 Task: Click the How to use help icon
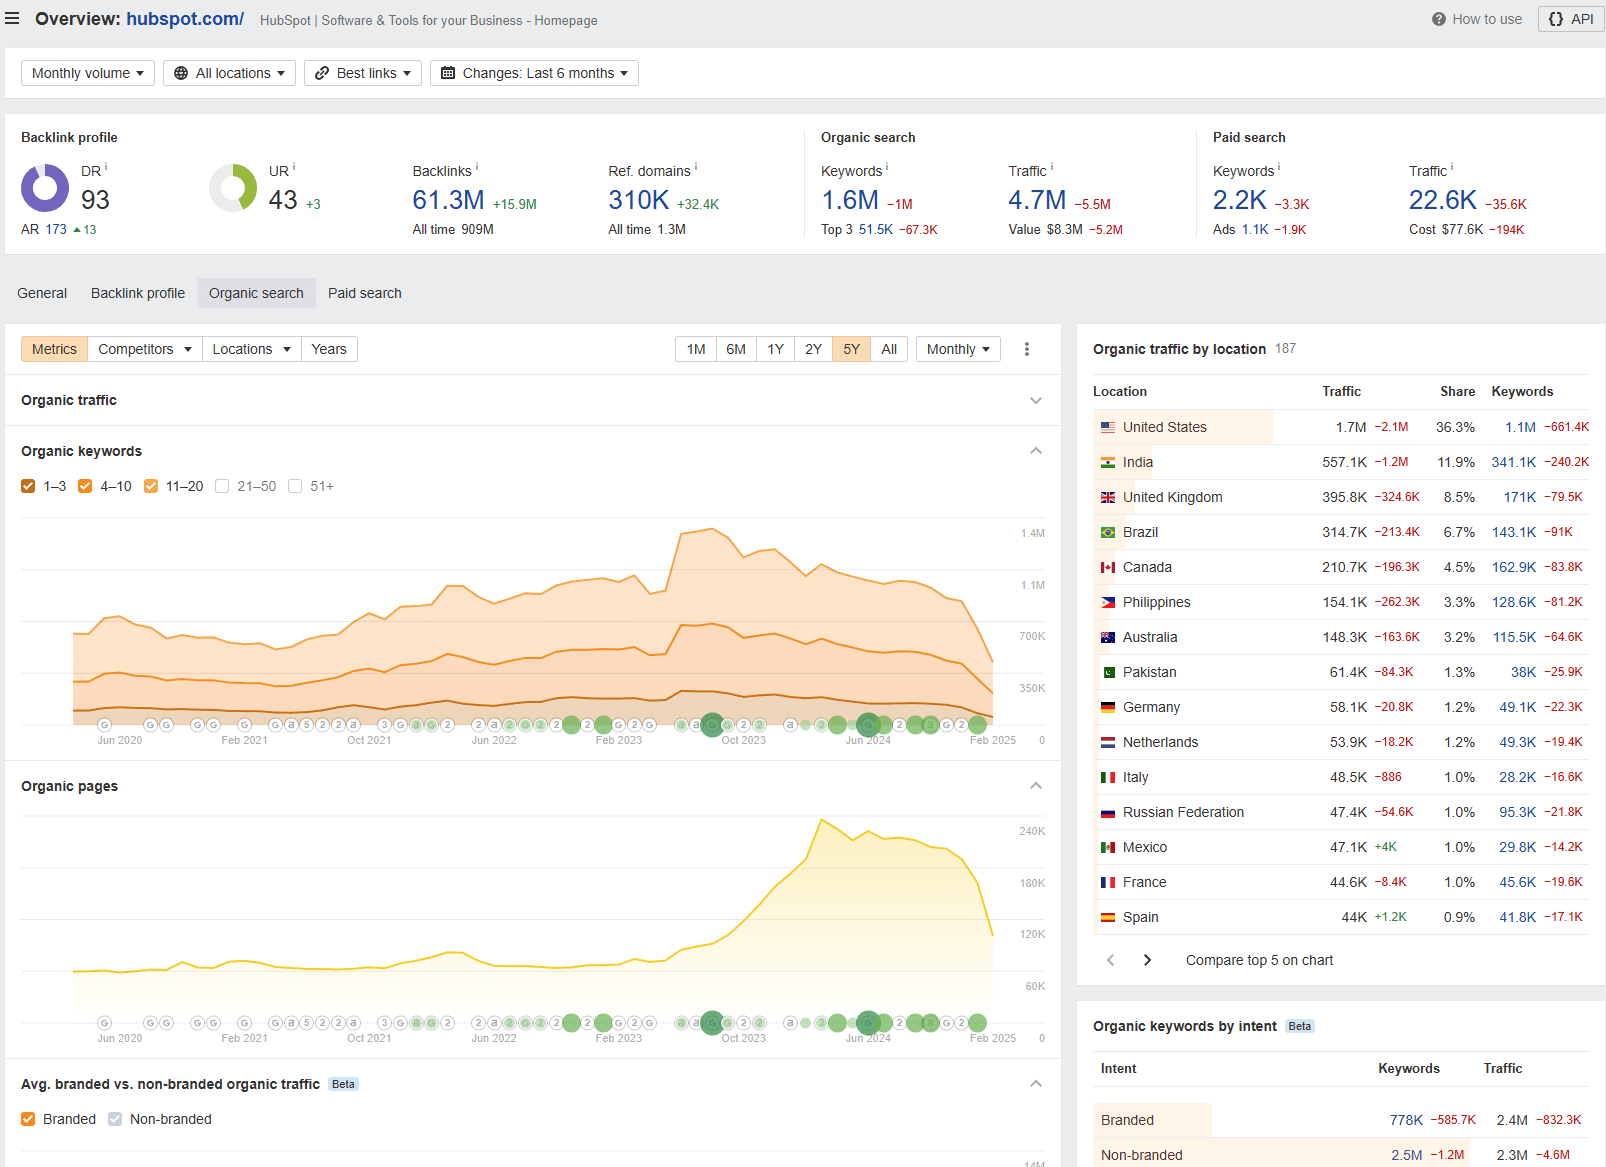pos(1438,19)
